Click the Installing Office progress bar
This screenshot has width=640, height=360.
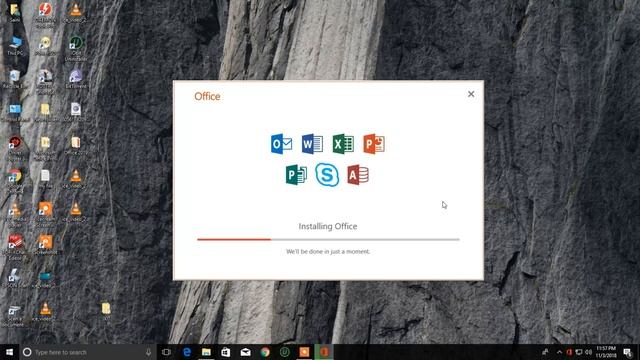click(x=328, y=240)
